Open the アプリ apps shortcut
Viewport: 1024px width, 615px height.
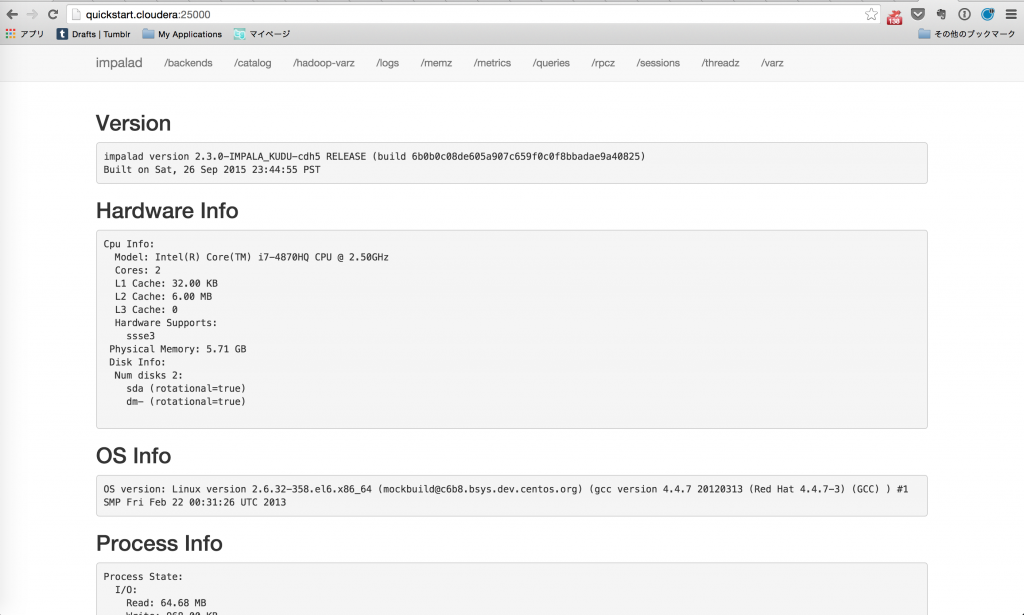pyautogui.click(x=25, y=34)
